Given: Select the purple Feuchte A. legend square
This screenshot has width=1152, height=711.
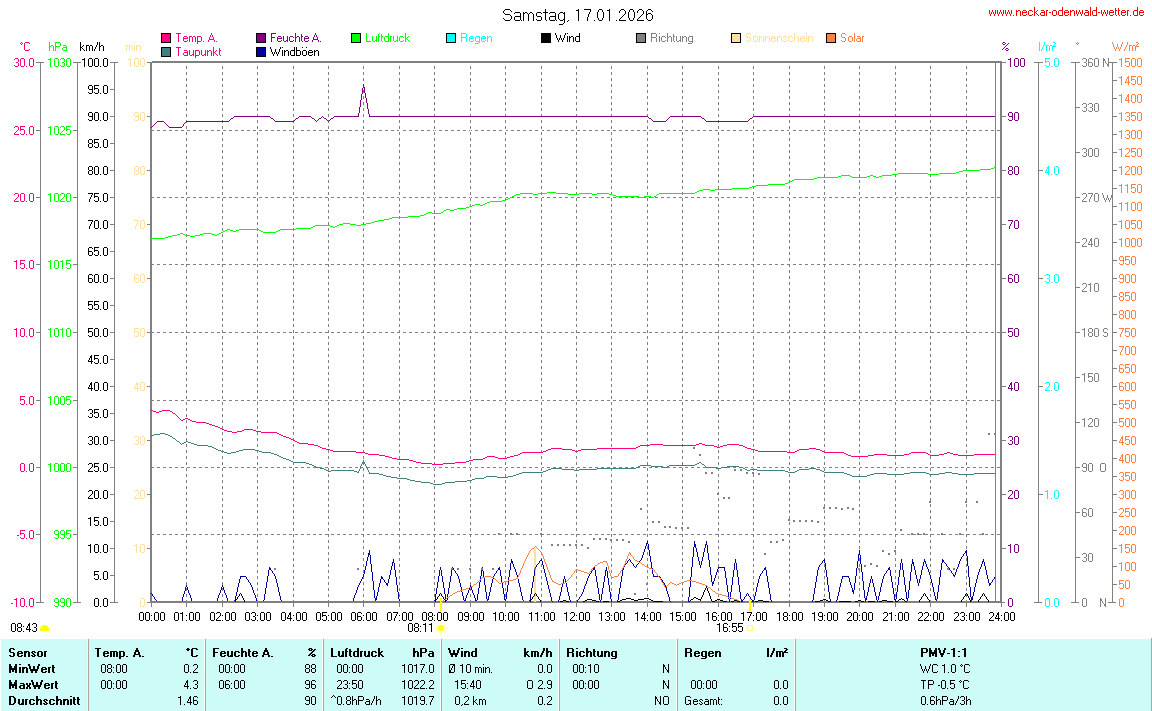Looking at the screenshot, I should [261, 38].
